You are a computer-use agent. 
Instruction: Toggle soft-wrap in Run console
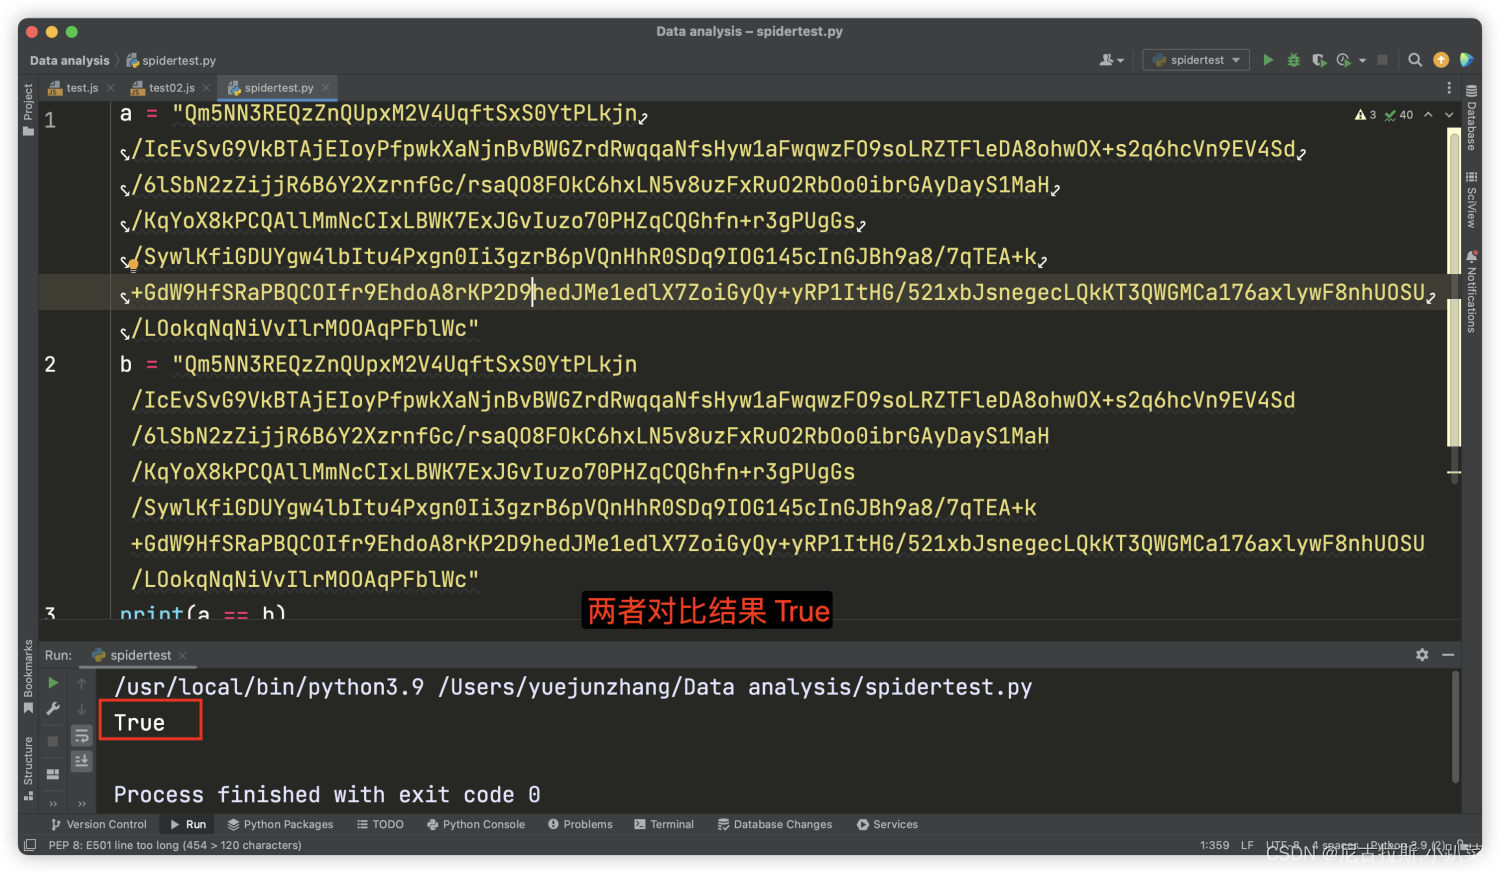pos(82,736)
